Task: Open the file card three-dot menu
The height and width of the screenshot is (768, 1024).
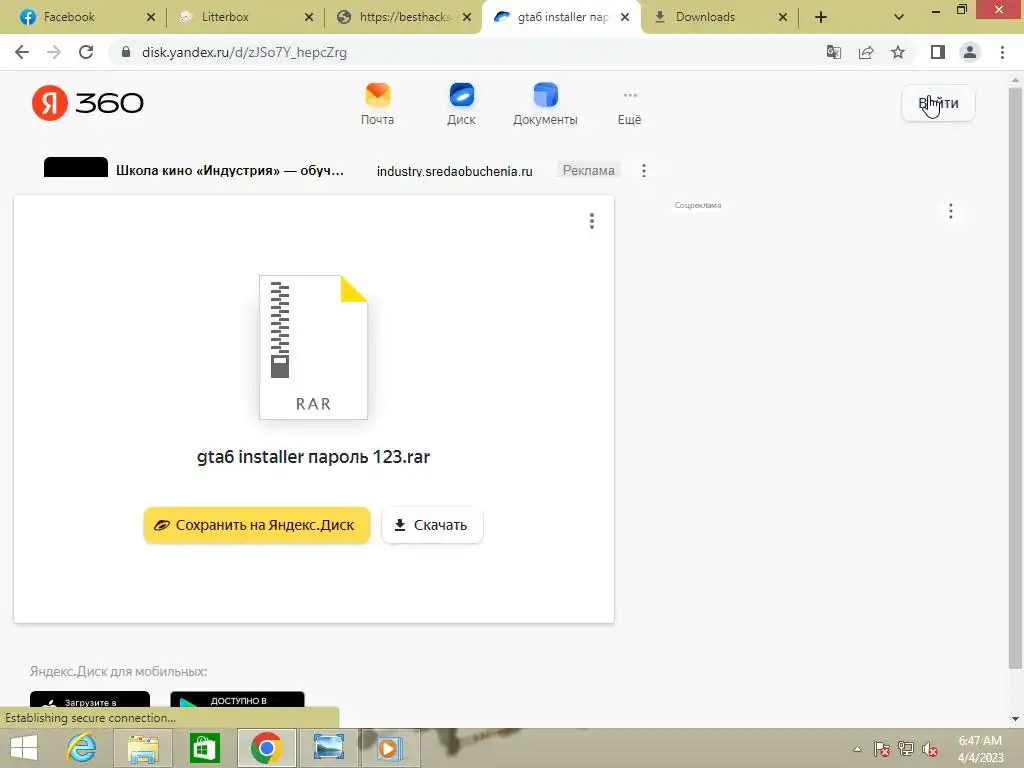Action: tap(592, 221)
